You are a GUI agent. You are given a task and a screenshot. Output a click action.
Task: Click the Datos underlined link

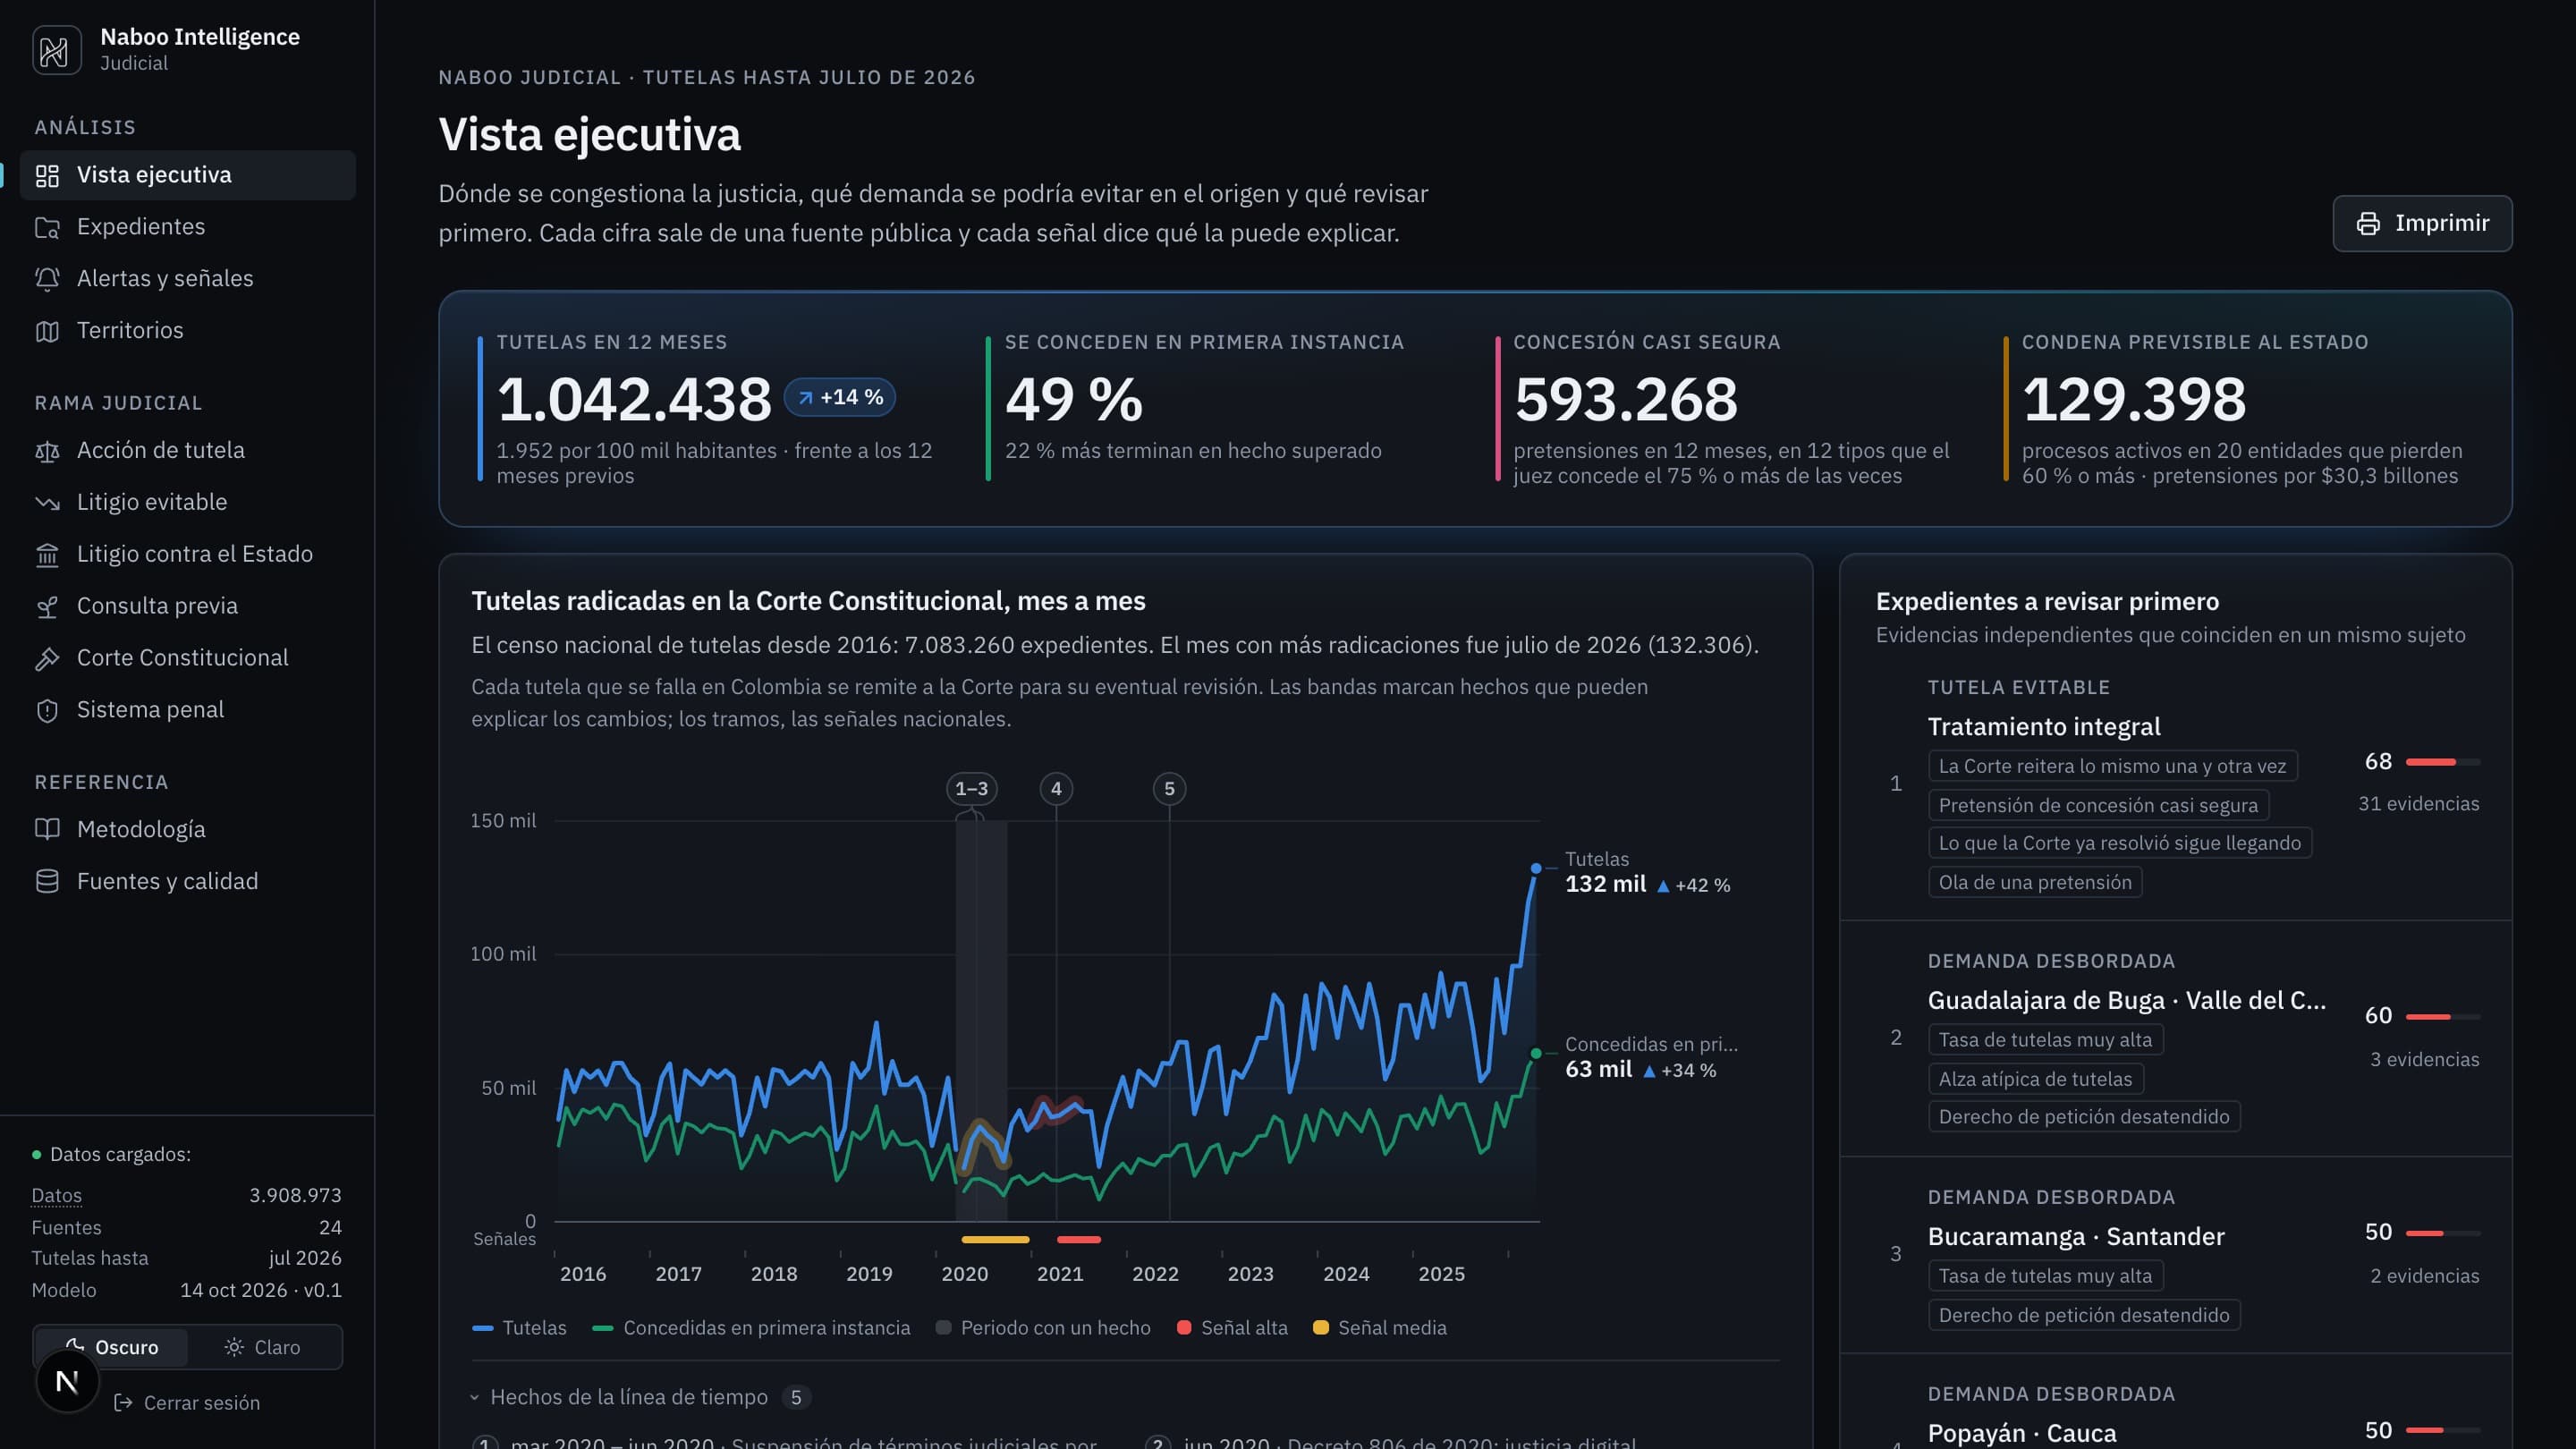coord(56,1196)
